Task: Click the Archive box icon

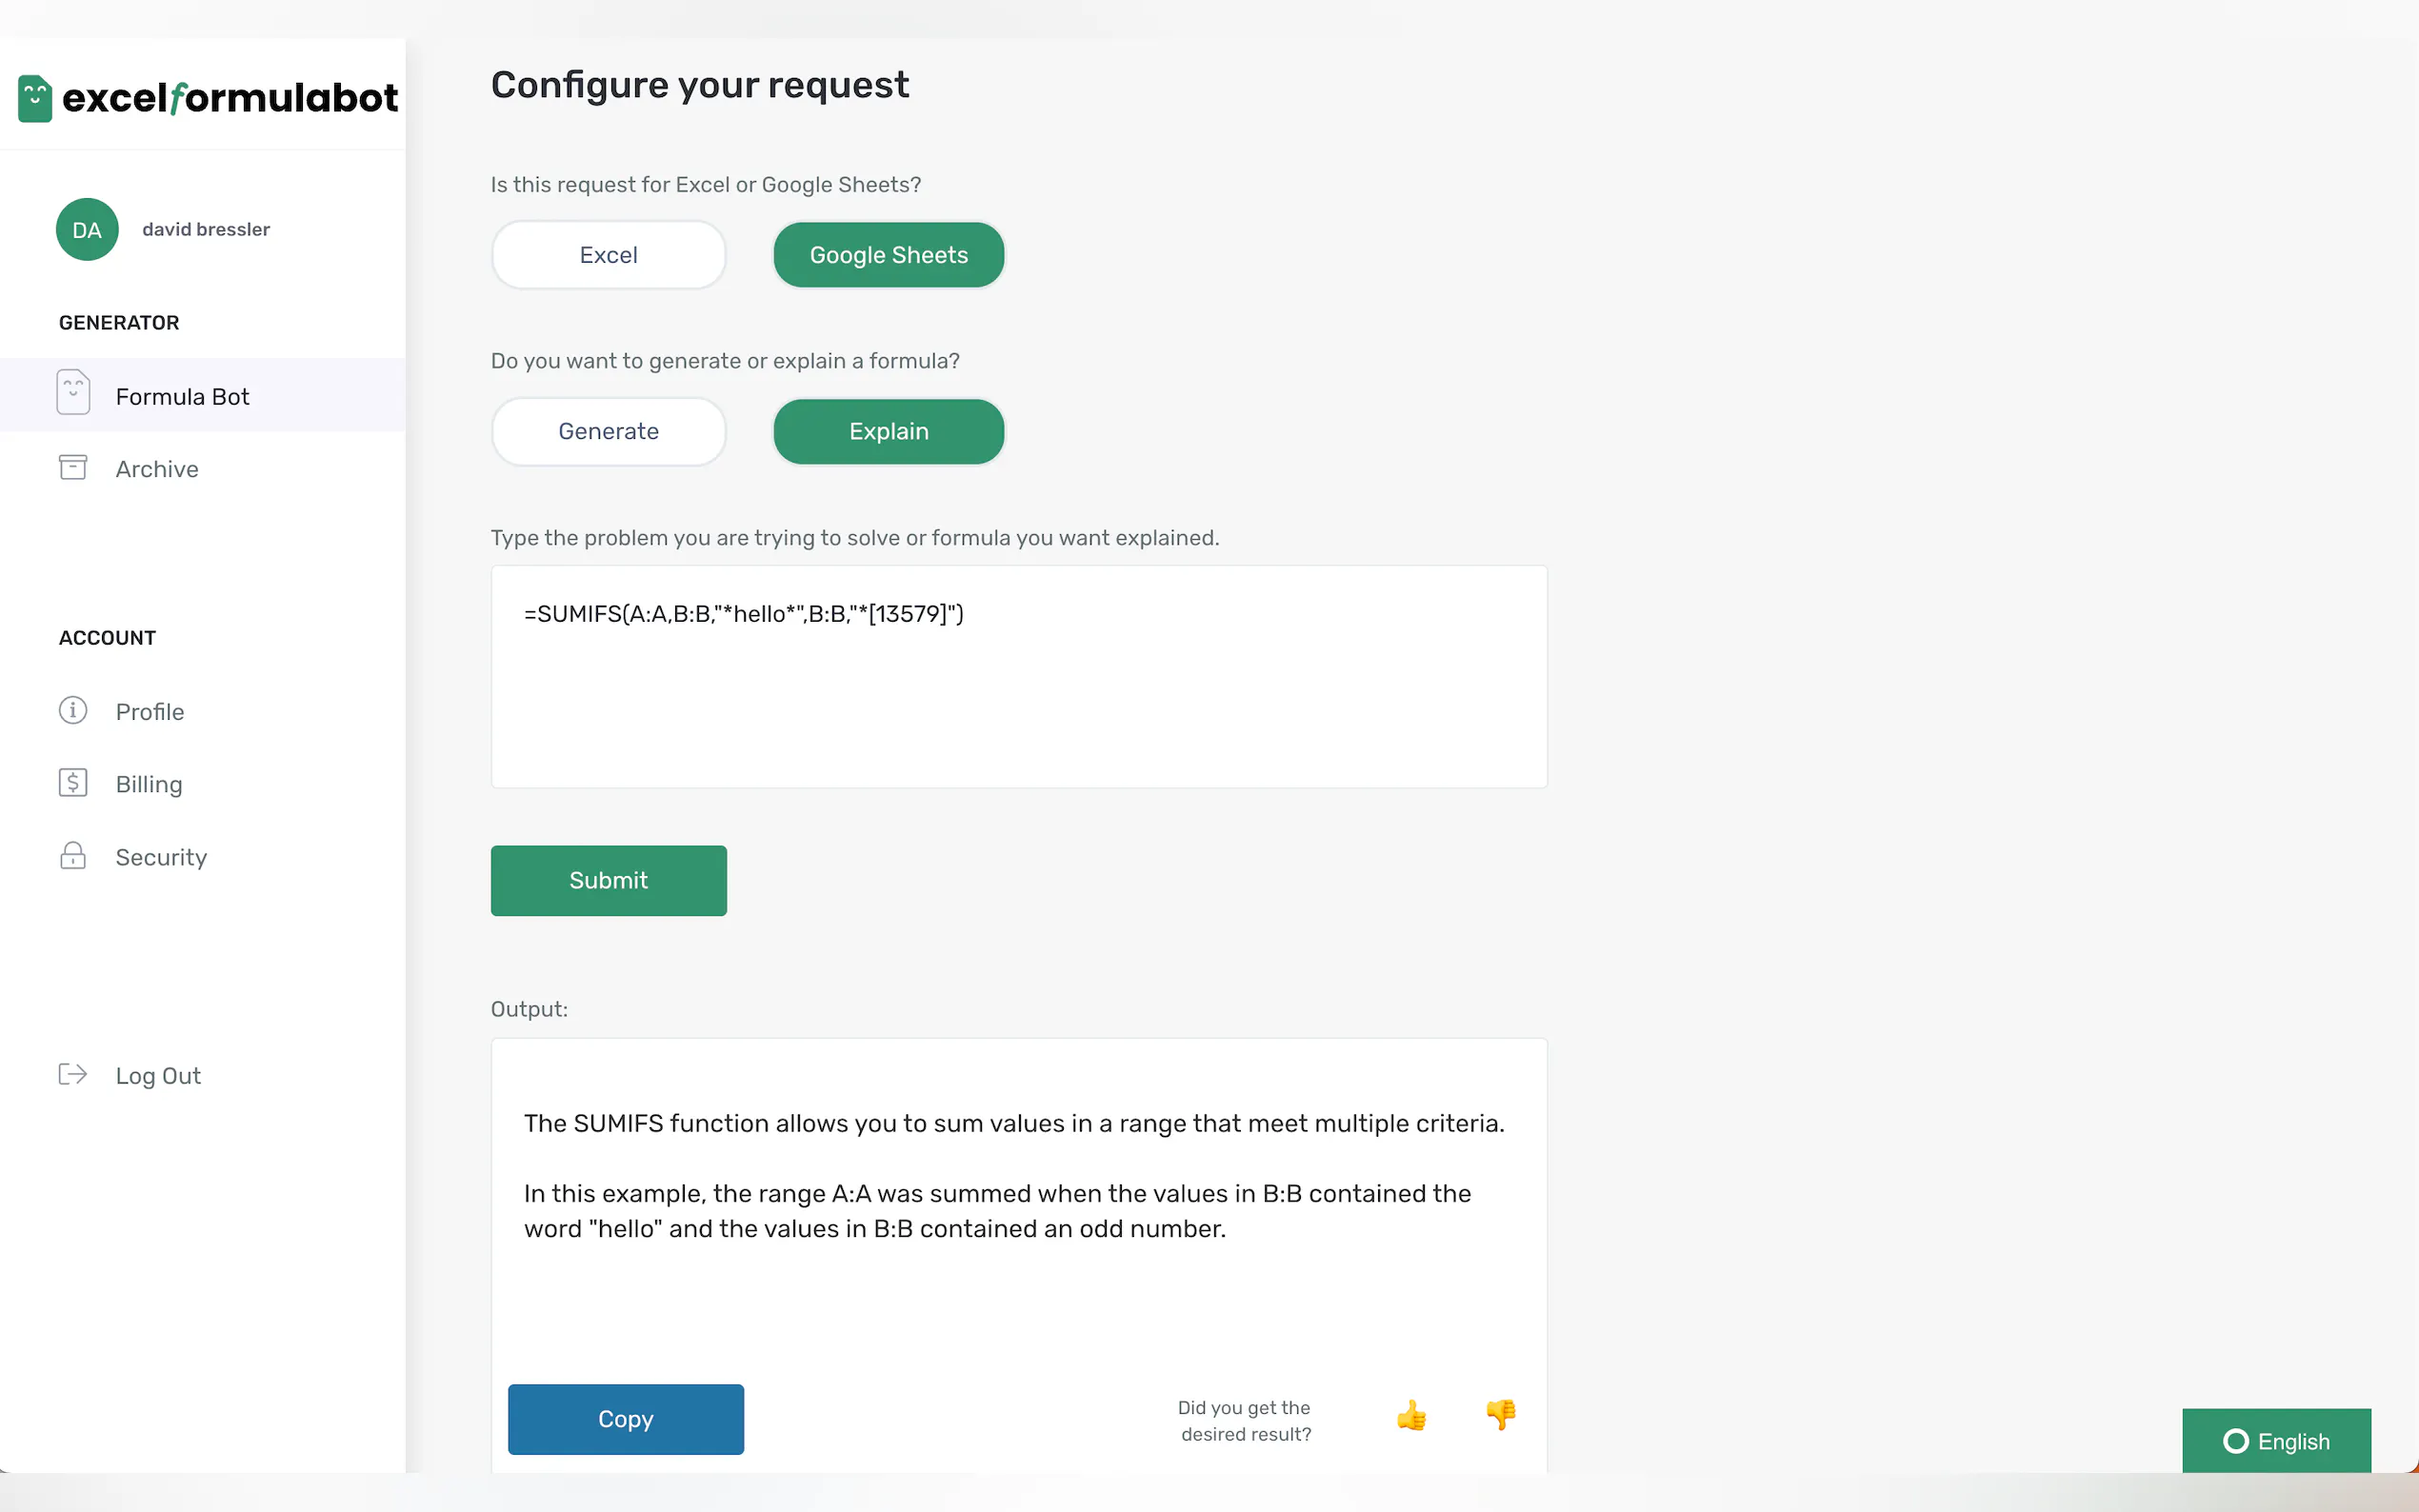Action: tap(73, 468)
